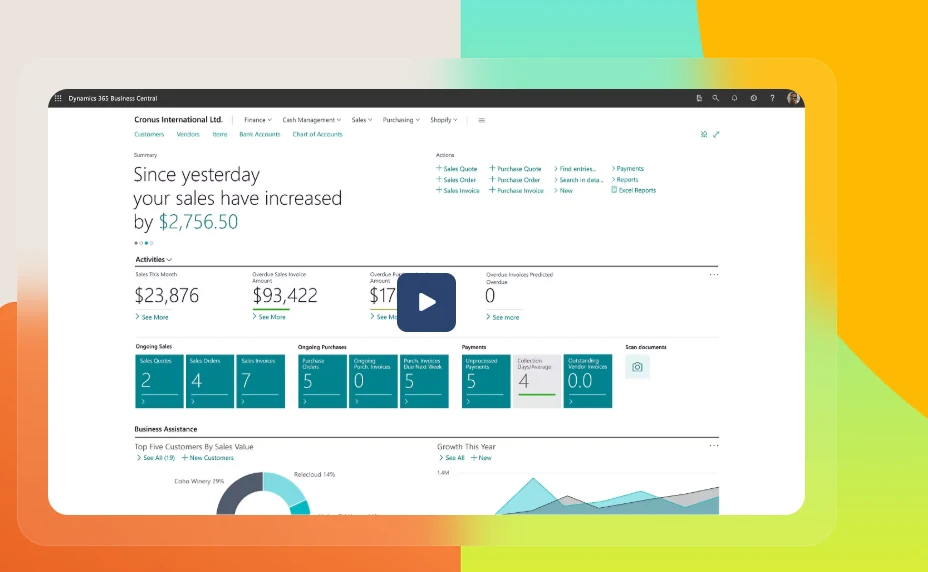Open Activities more options ellipsis
Viewport: 928px width, 572px height.
714,275
